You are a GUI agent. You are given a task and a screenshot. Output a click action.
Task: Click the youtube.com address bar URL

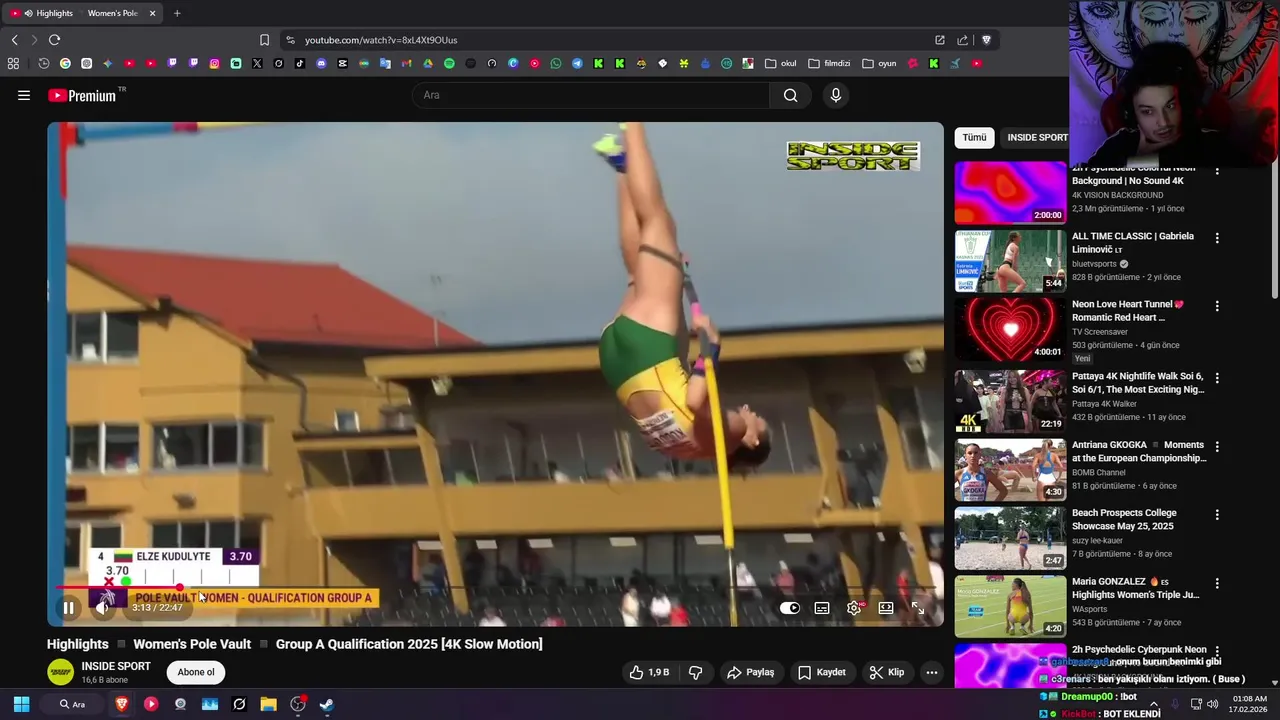tap(381, 40)
